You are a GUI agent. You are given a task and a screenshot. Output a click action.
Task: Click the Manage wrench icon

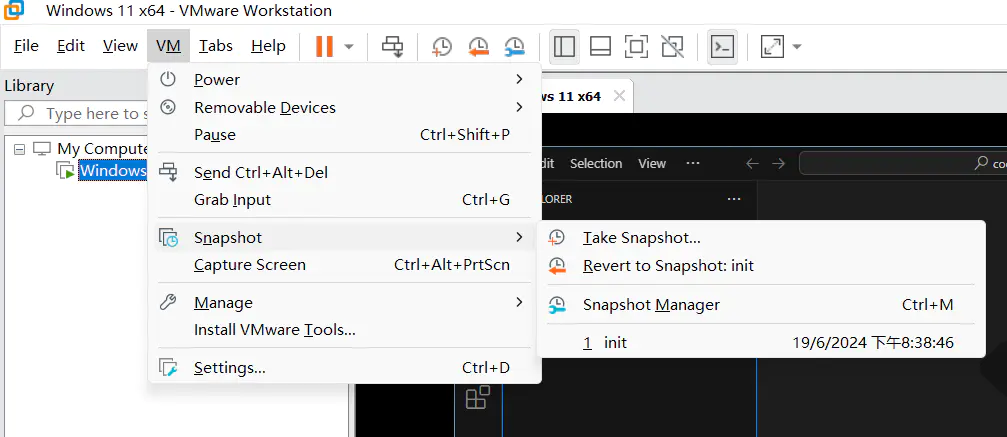[168, 302]
